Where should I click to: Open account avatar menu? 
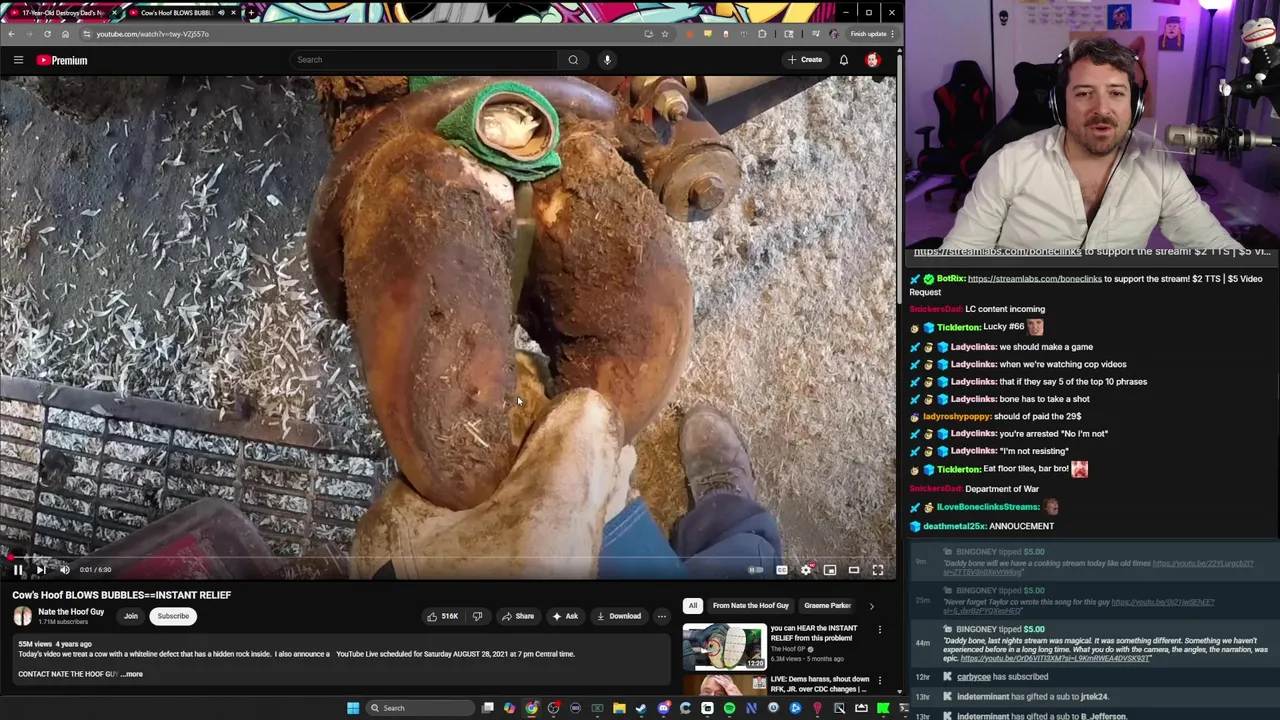(x=873, y=60)
